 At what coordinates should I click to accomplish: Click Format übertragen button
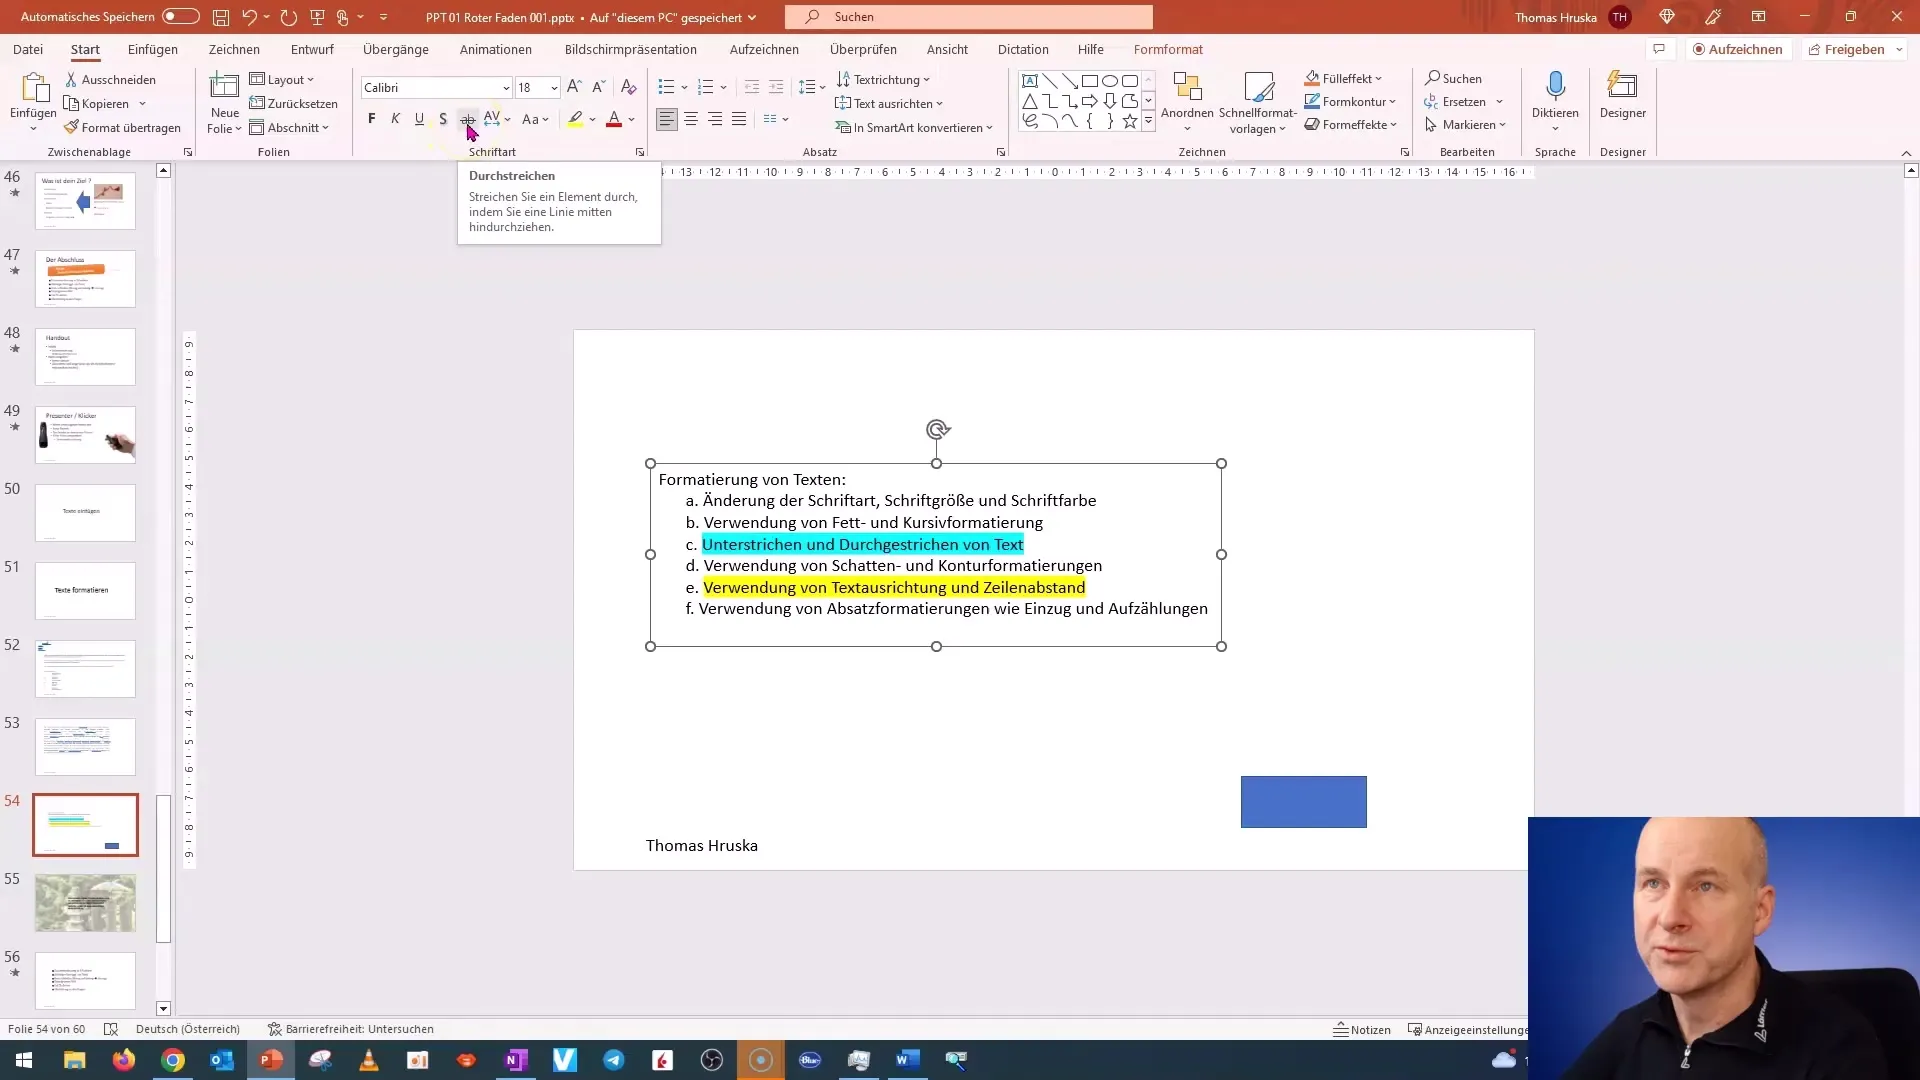(x=122, y=128)
